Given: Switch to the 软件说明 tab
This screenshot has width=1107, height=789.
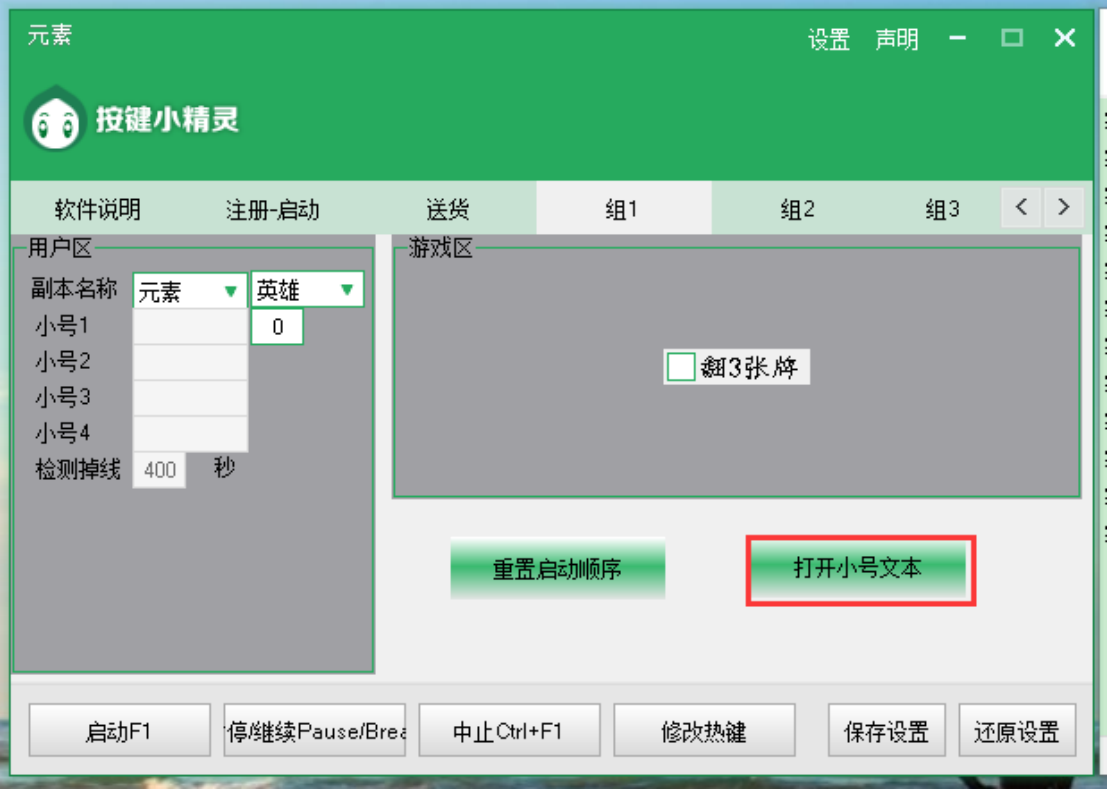Looking at the screenshot, I should click(97, 210).
